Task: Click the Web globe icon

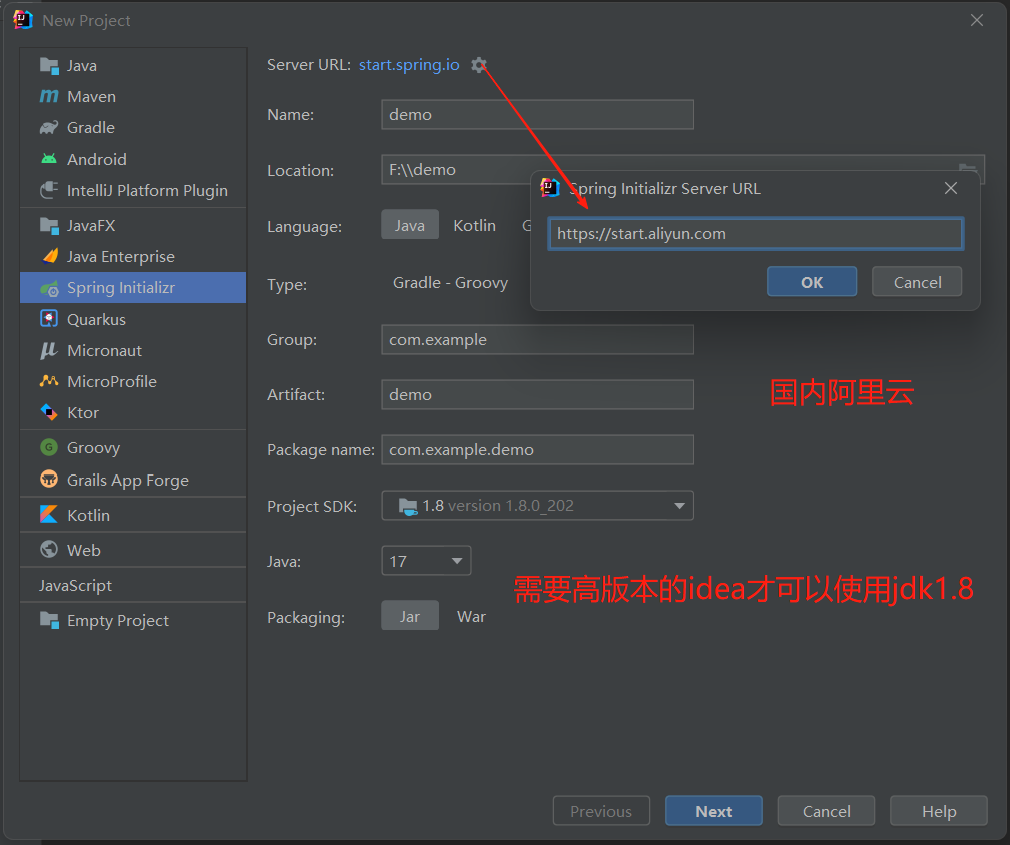Action: click(49, 549)
